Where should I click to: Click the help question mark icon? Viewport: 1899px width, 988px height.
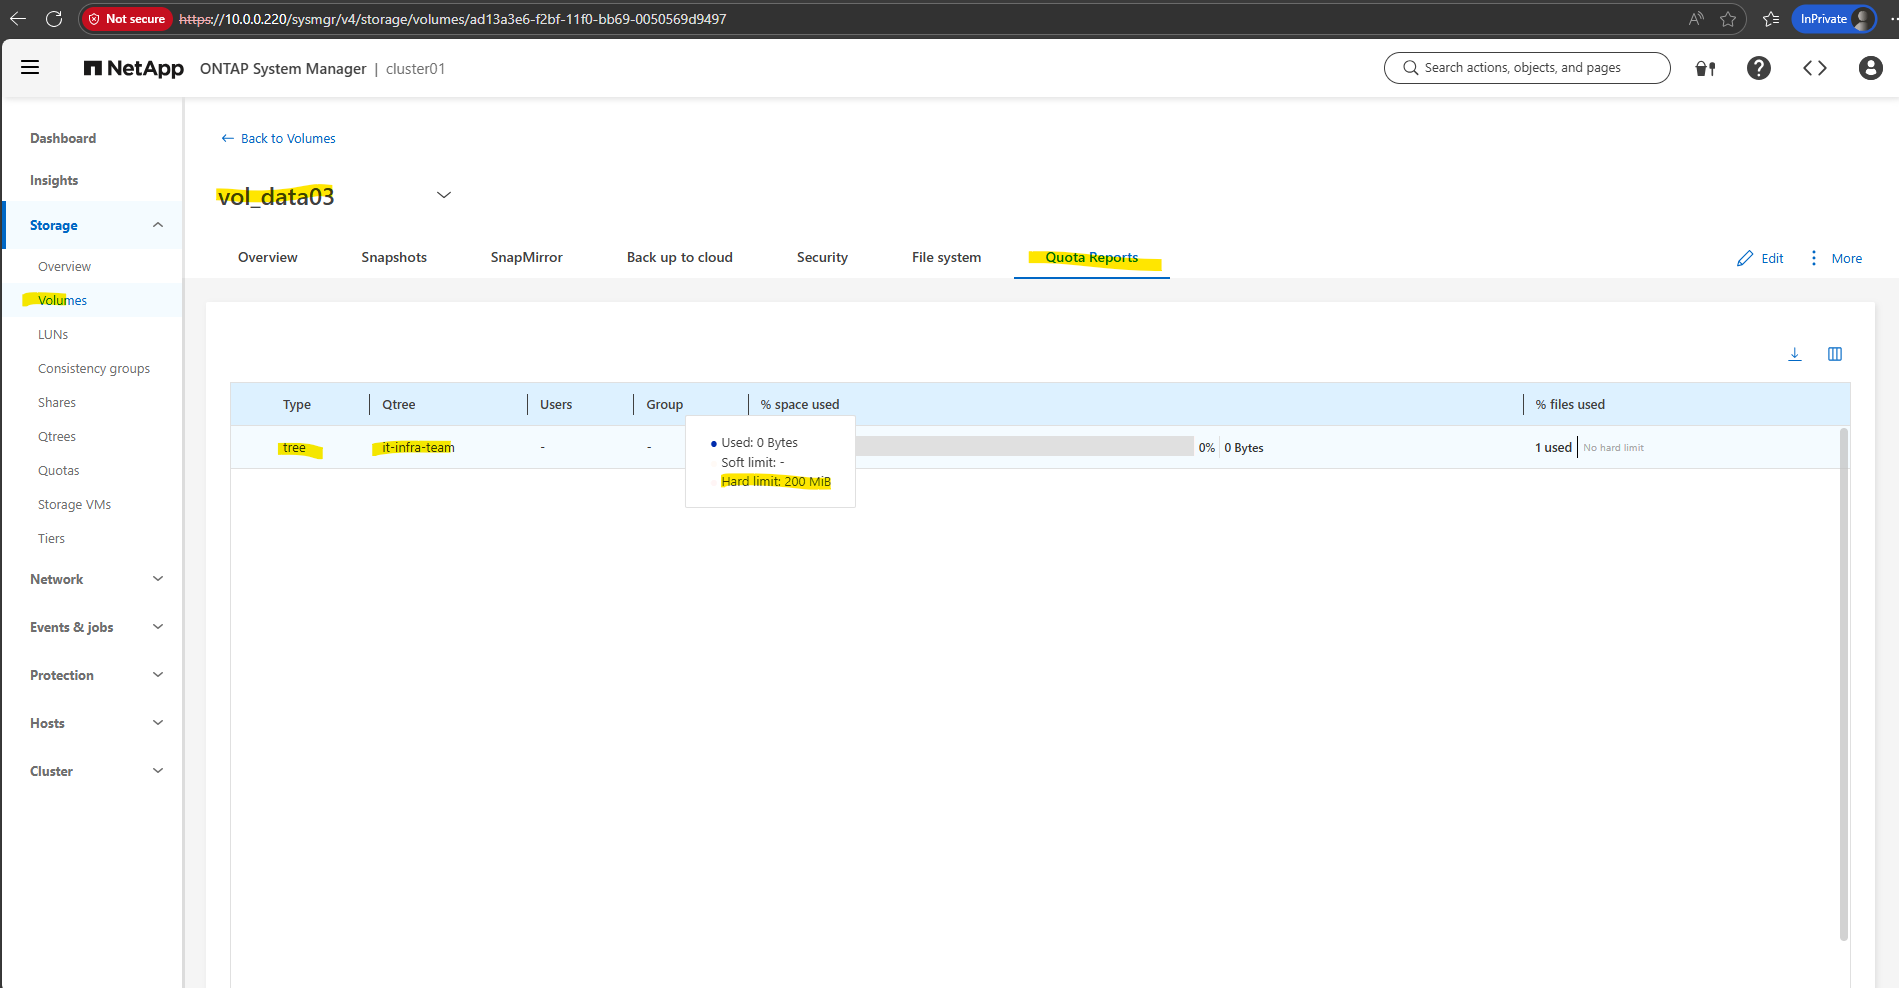coord(1758,68)
